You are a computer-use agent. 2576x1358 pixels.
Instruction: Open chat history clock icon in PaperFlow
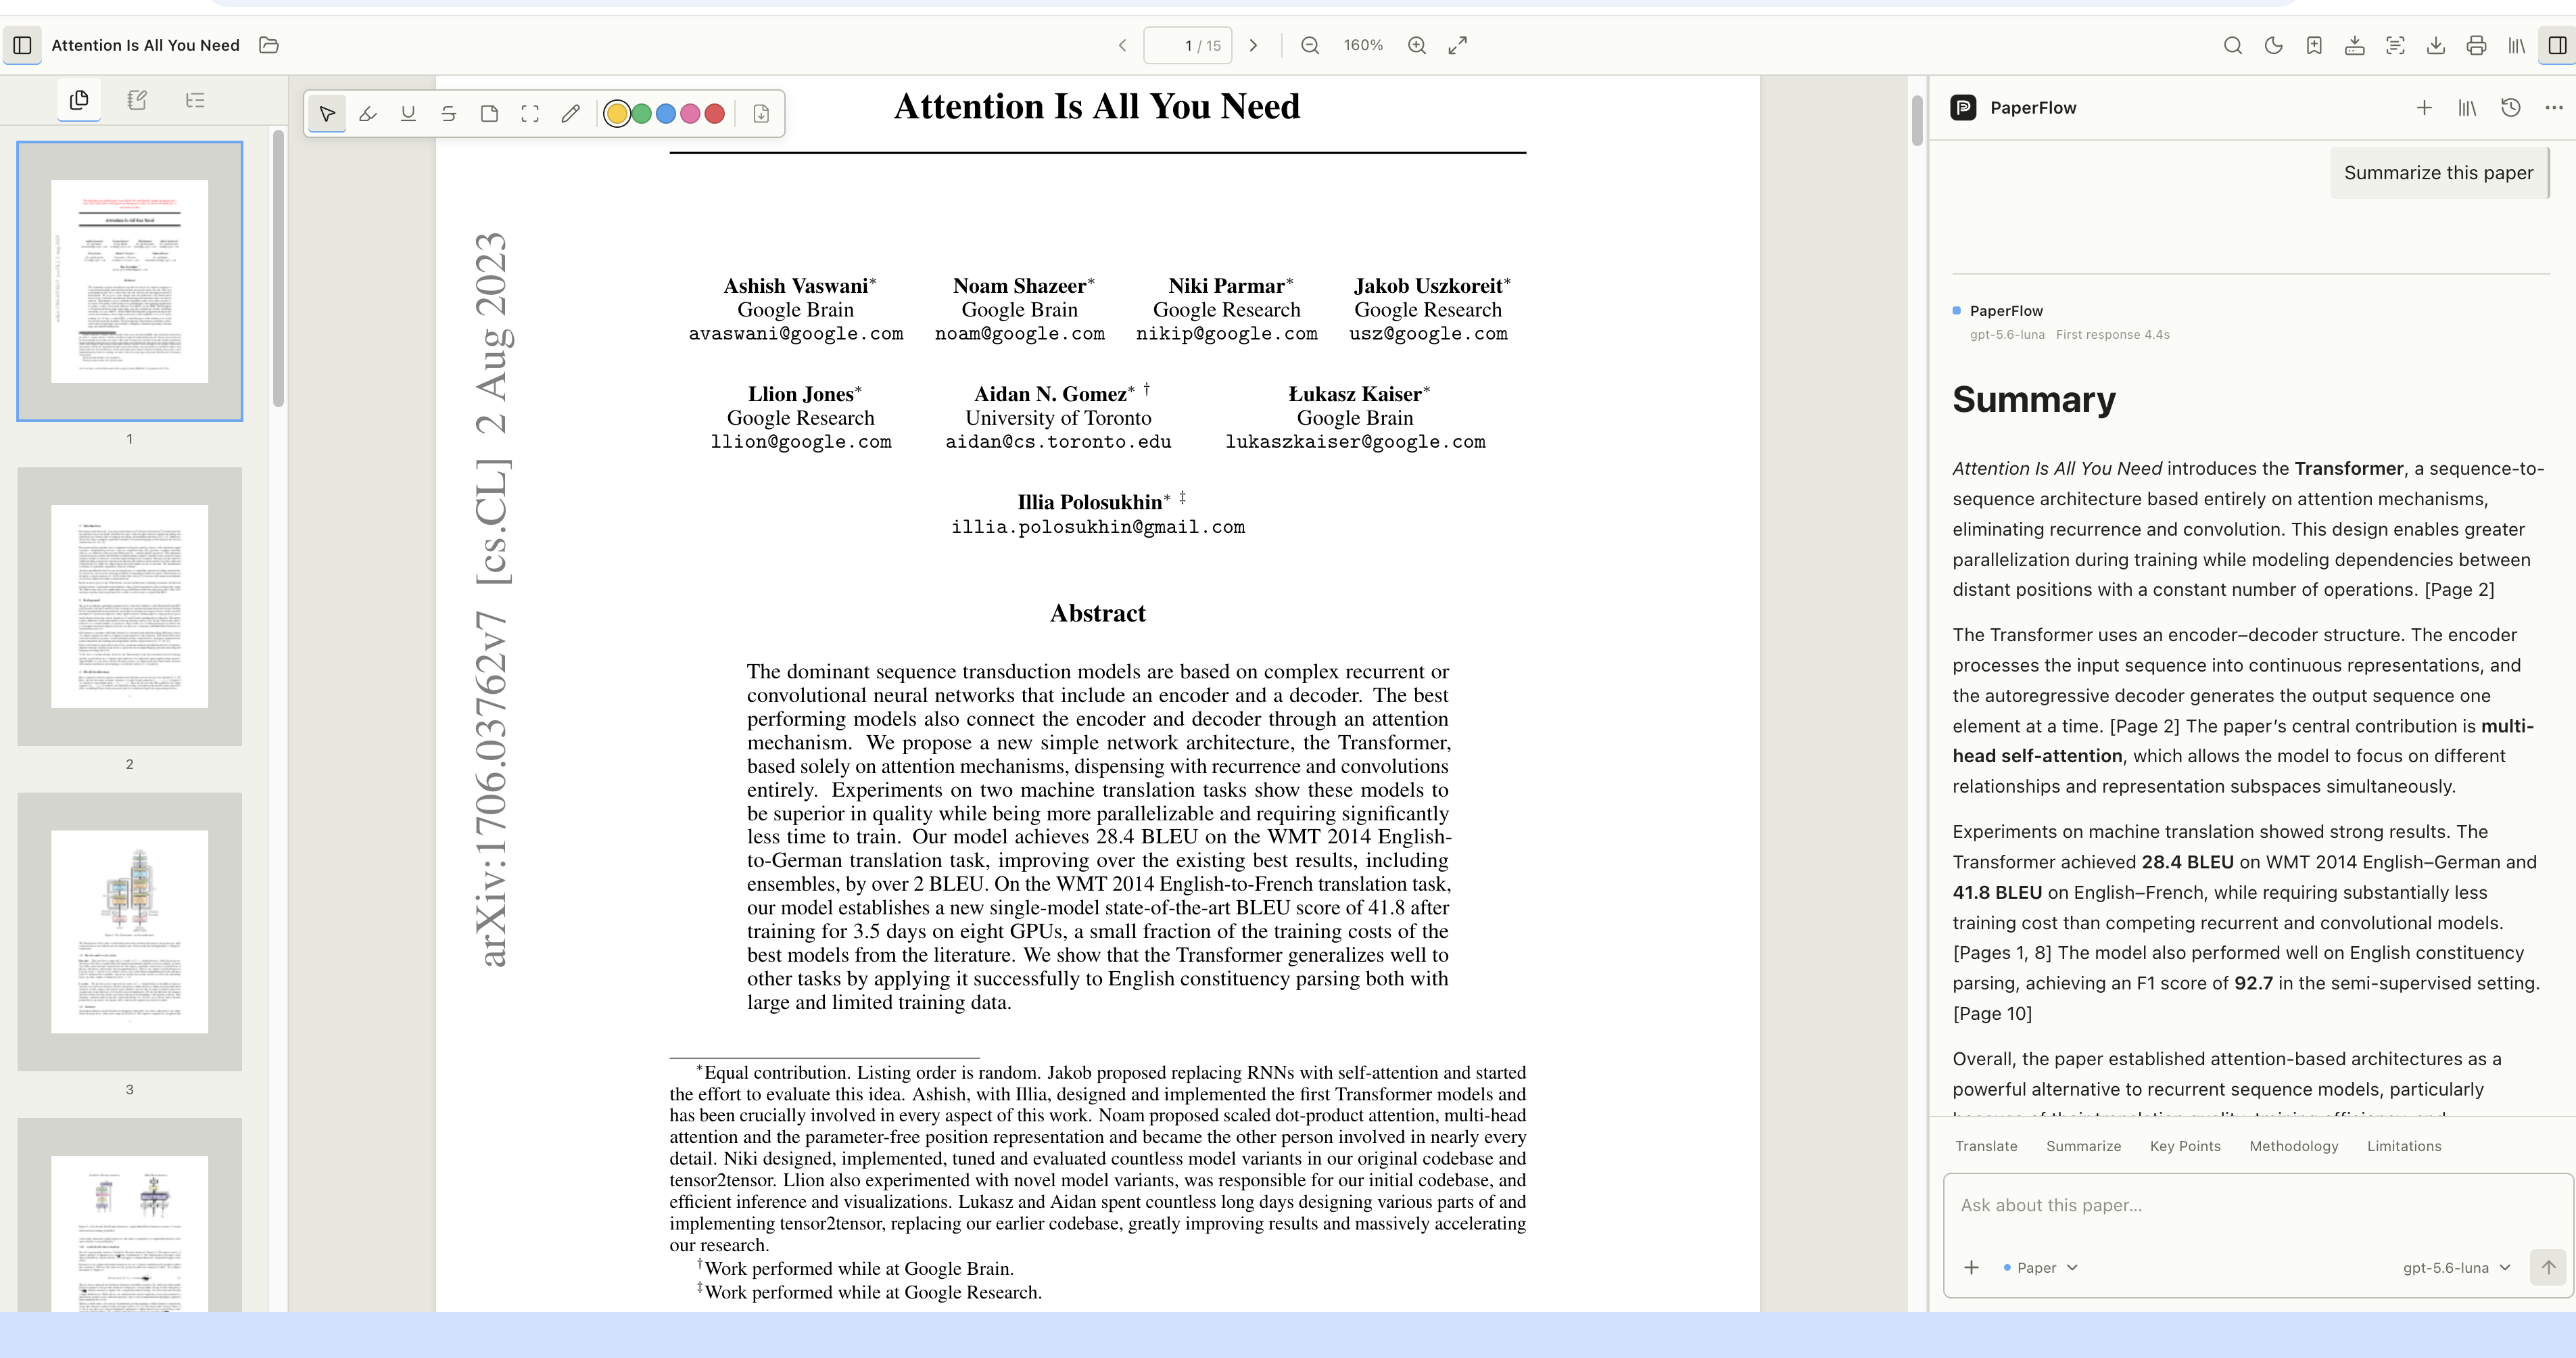click(2510, 107)
